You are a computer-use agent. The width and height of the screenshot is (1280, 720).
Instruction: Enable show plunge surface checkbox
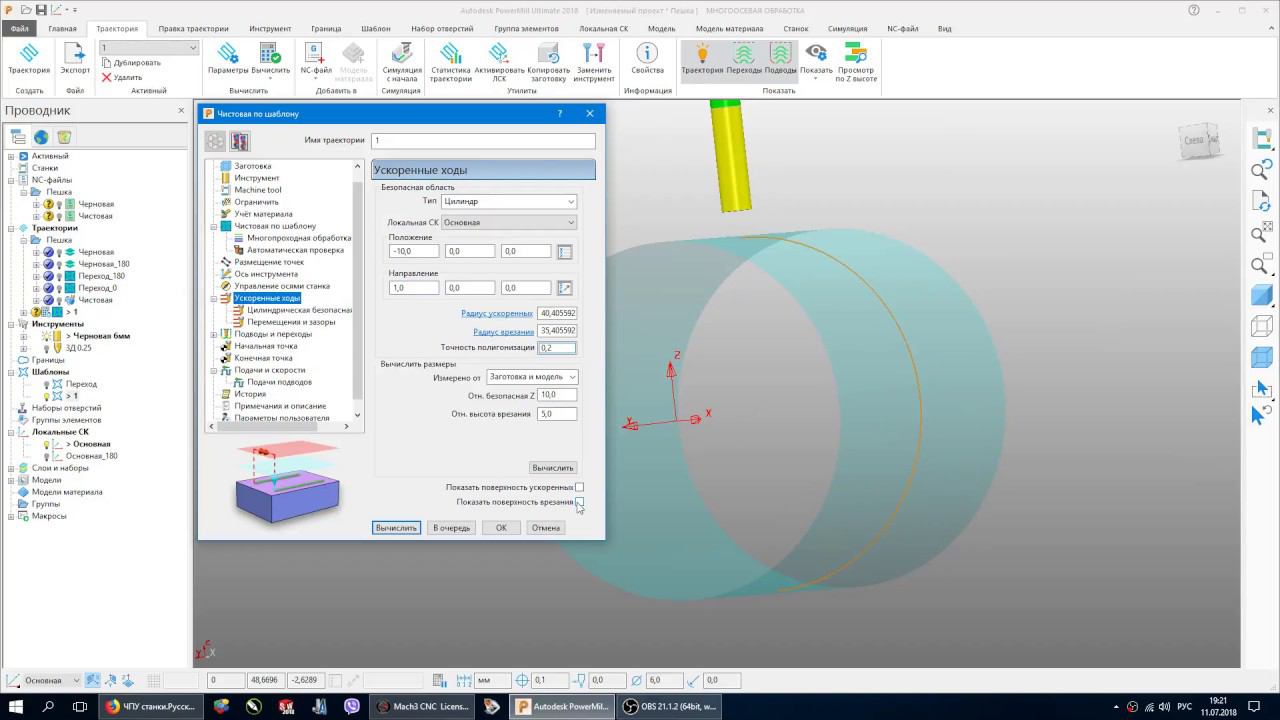point(579,502)
